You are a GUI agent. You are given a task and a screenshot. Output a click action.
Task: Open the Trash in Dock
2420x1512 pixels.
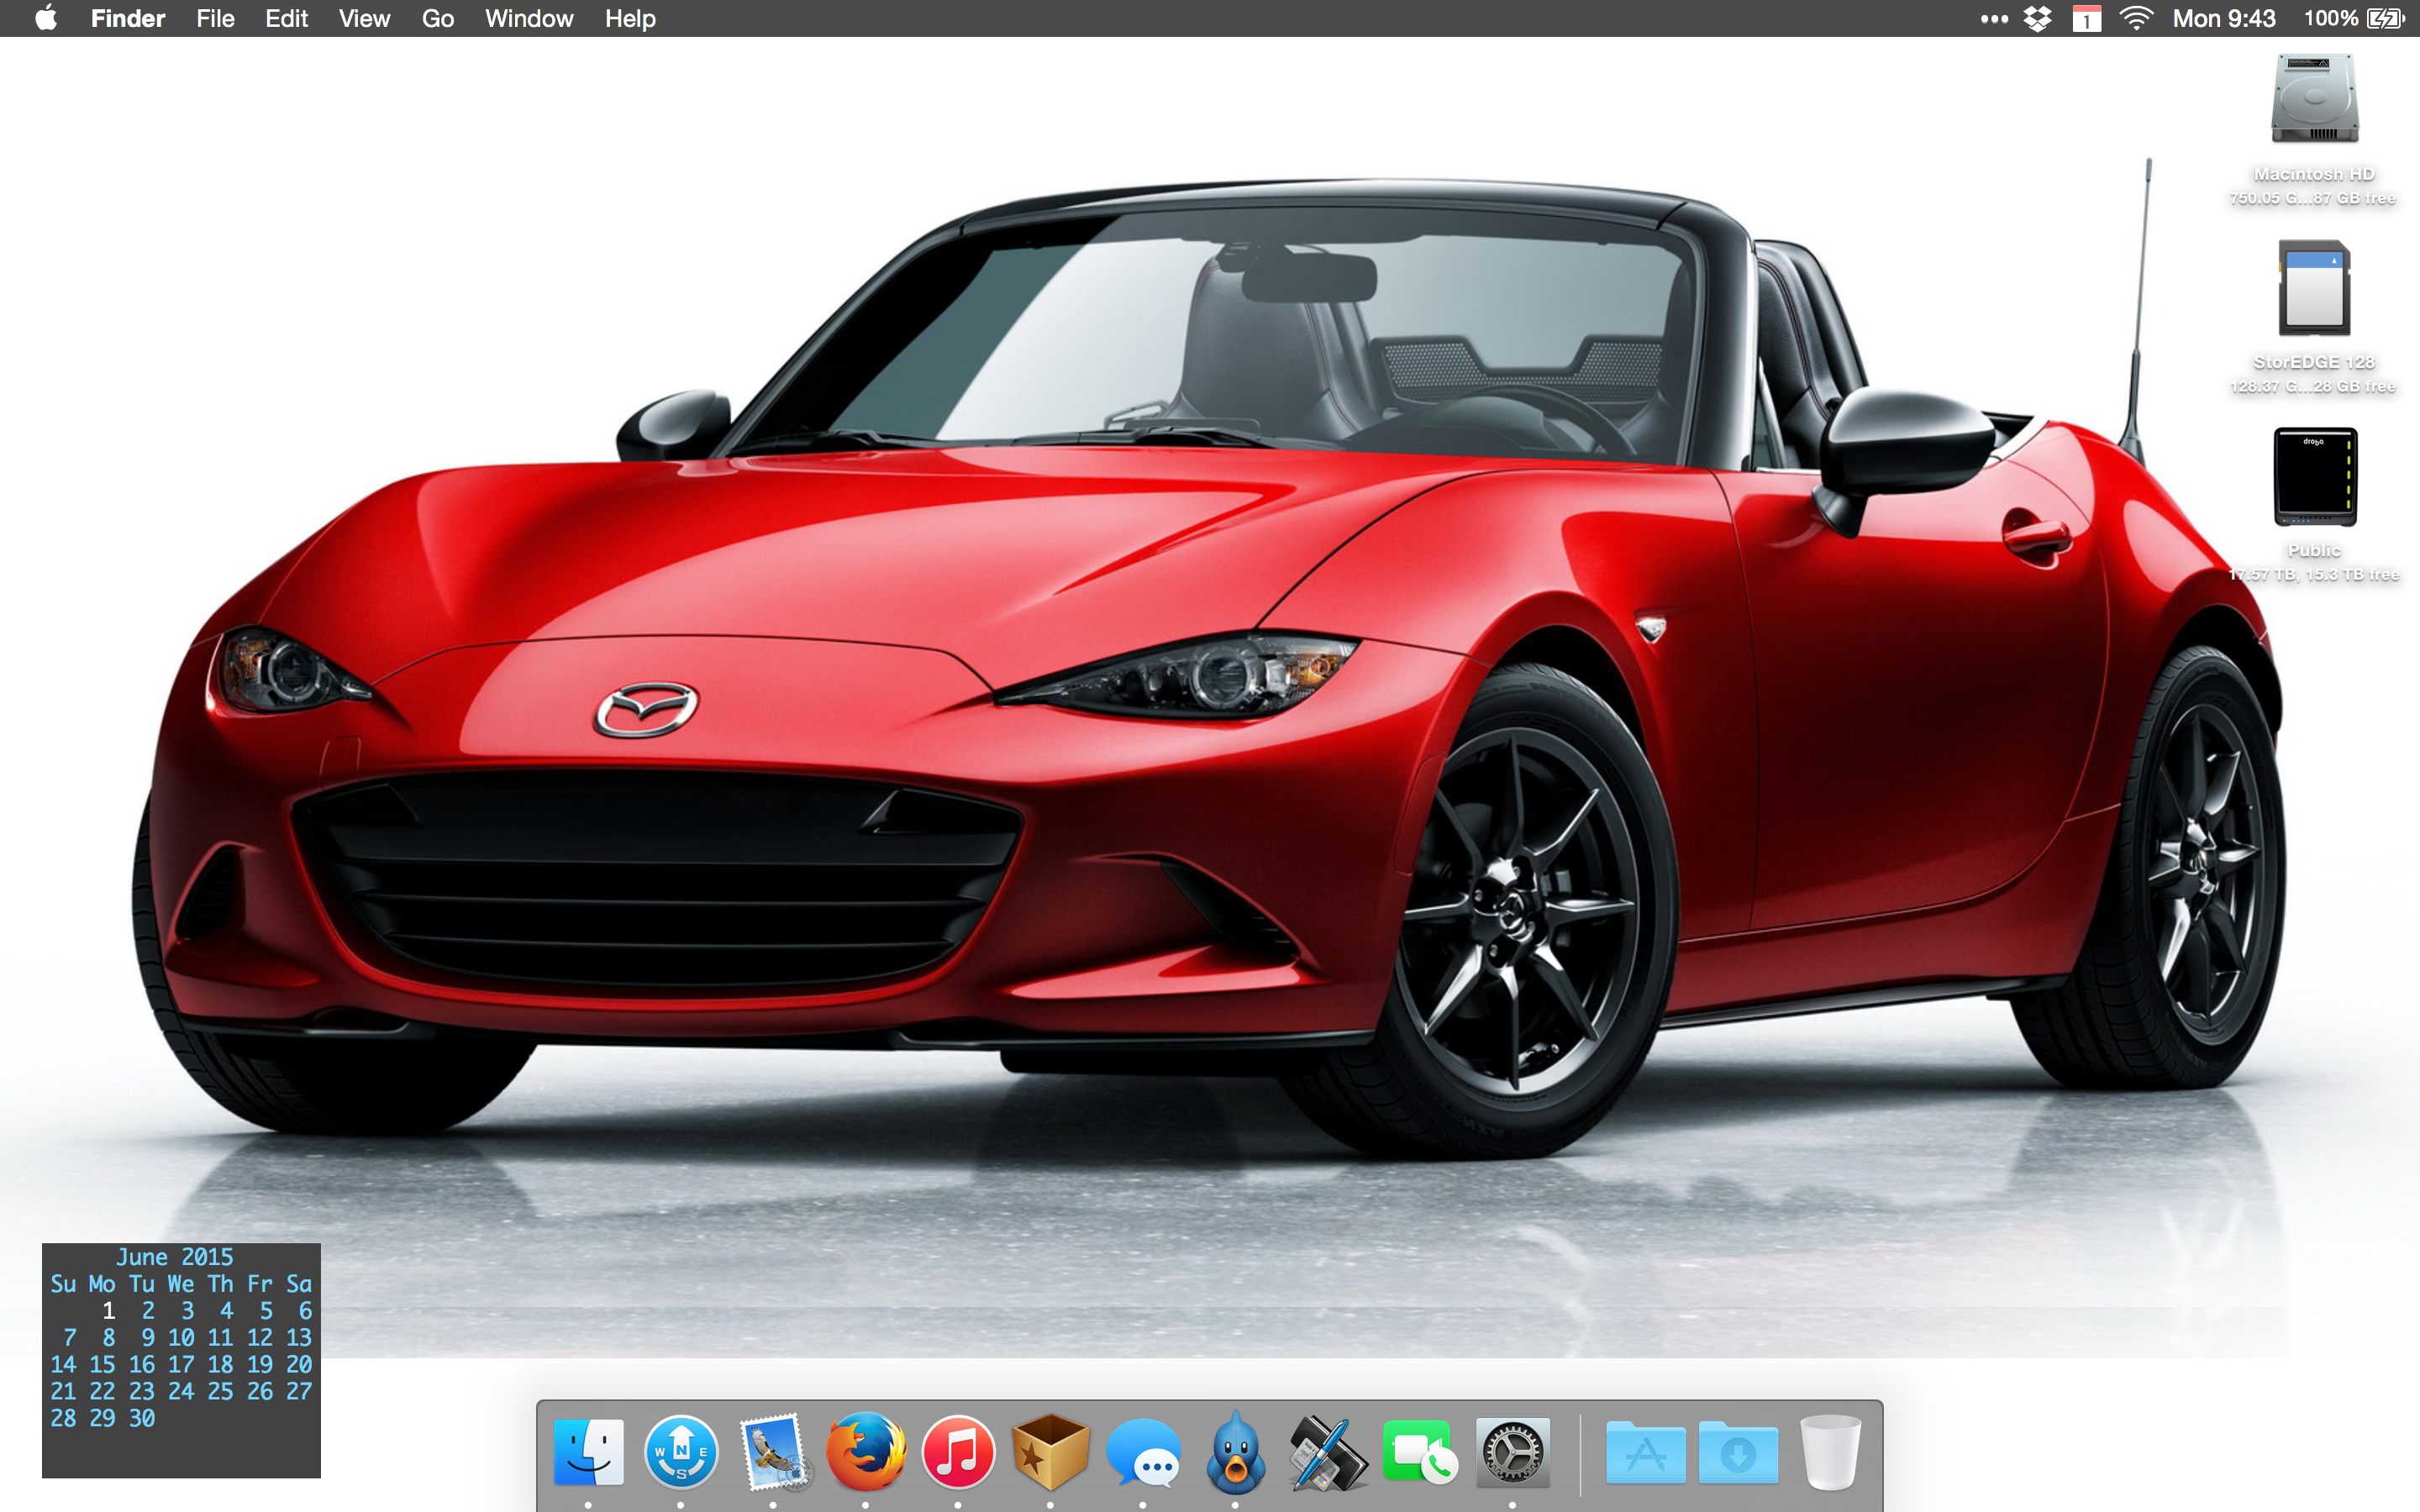(x=1829, y=1452)
